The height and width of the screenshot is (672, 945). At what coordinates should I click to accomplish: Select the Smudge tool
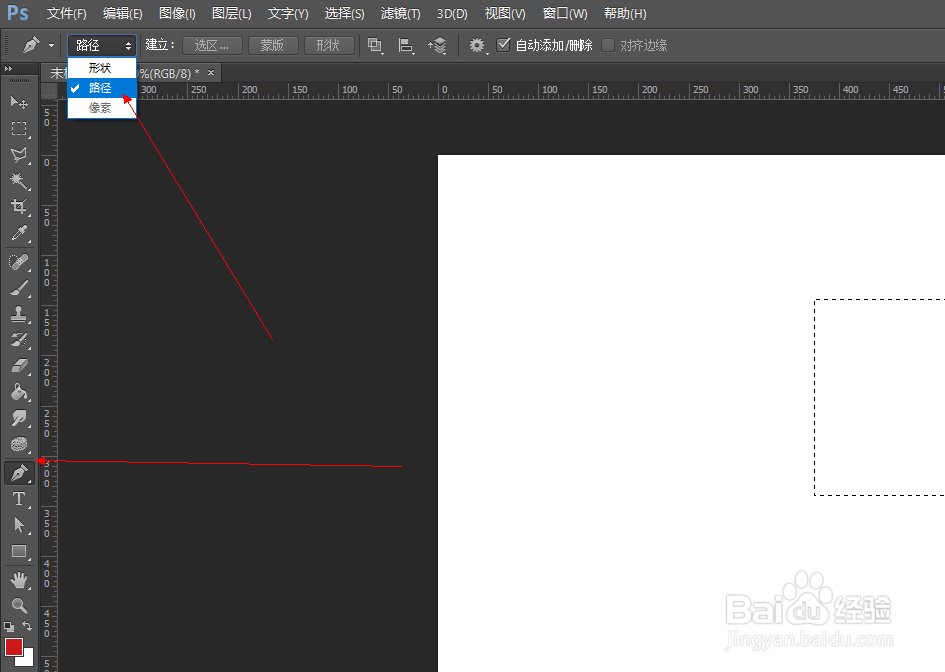tap(19, 418)
